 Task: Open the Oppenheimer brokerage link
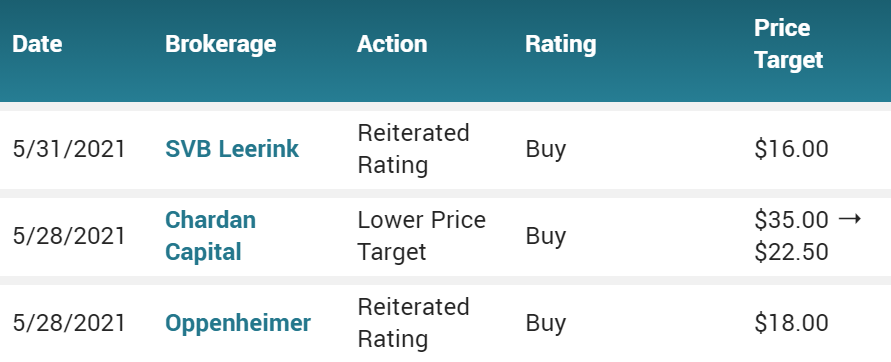[x=238, y=323]
